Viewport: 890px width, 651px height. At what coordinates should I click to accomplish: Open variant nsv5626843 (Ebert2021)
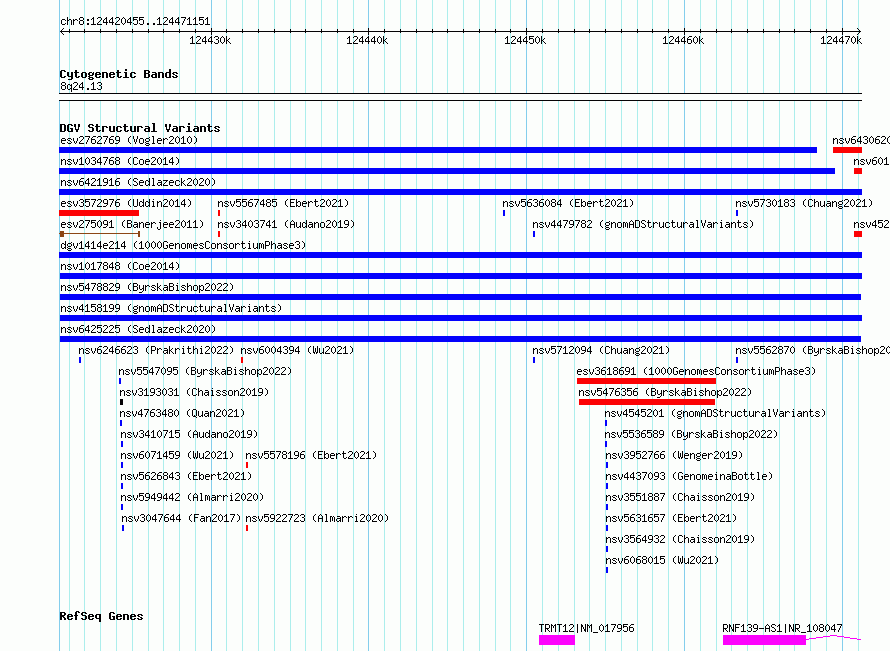tap(186, 476)
